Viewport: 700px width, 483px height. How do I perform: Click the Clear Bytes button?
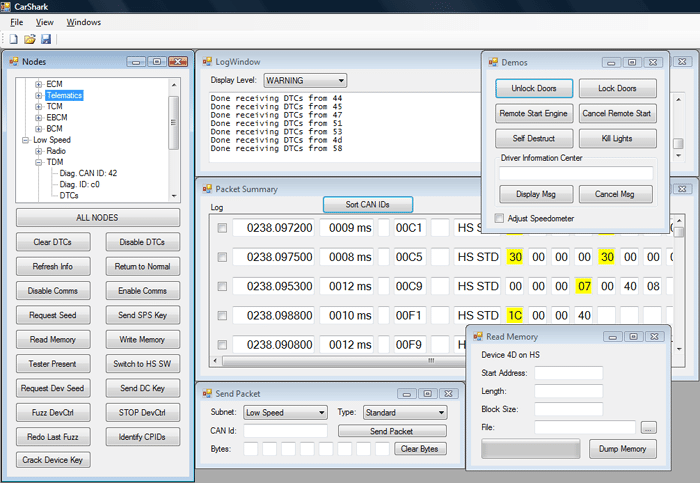(x=420, y=449)
